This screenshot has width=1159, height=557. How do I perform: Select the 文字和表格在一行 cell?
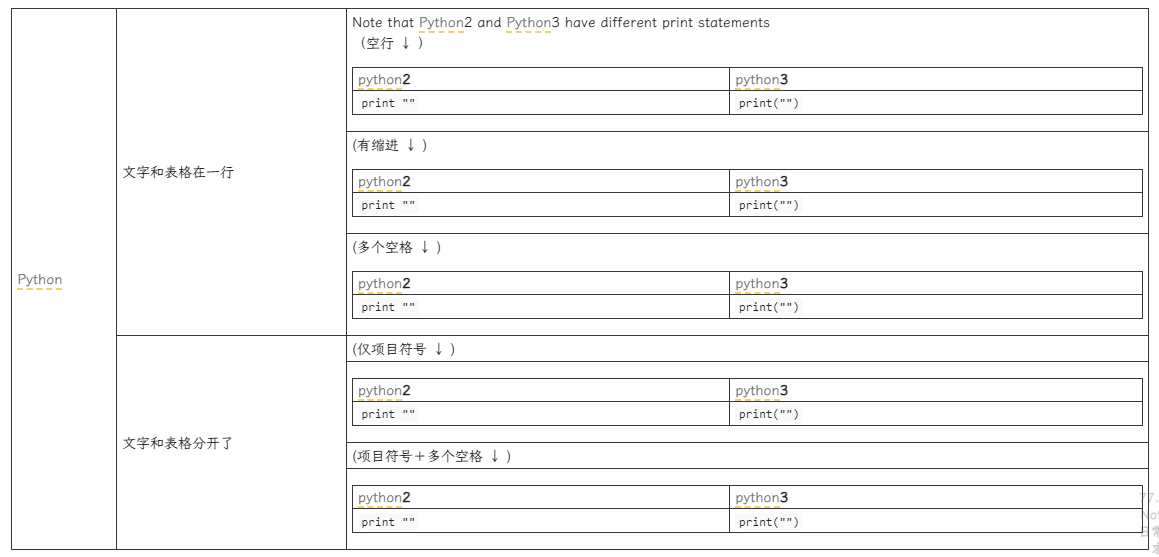coord(178,172)
